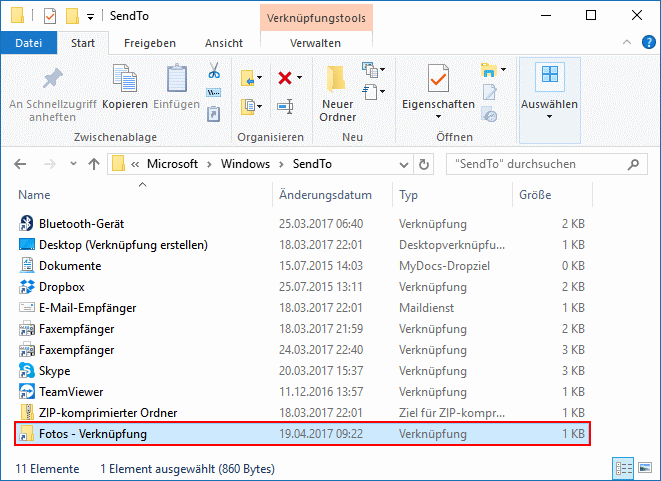Open Eigenschaften properties icon
Screen dimensions: 661x481
[438, 78]
